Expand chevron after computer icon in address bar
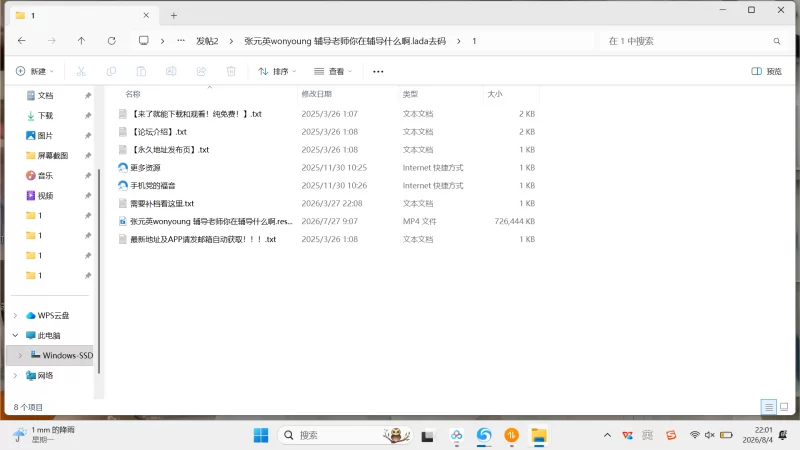Image resolution: width=800 pixels, height=450 pixels. point(162,41)
